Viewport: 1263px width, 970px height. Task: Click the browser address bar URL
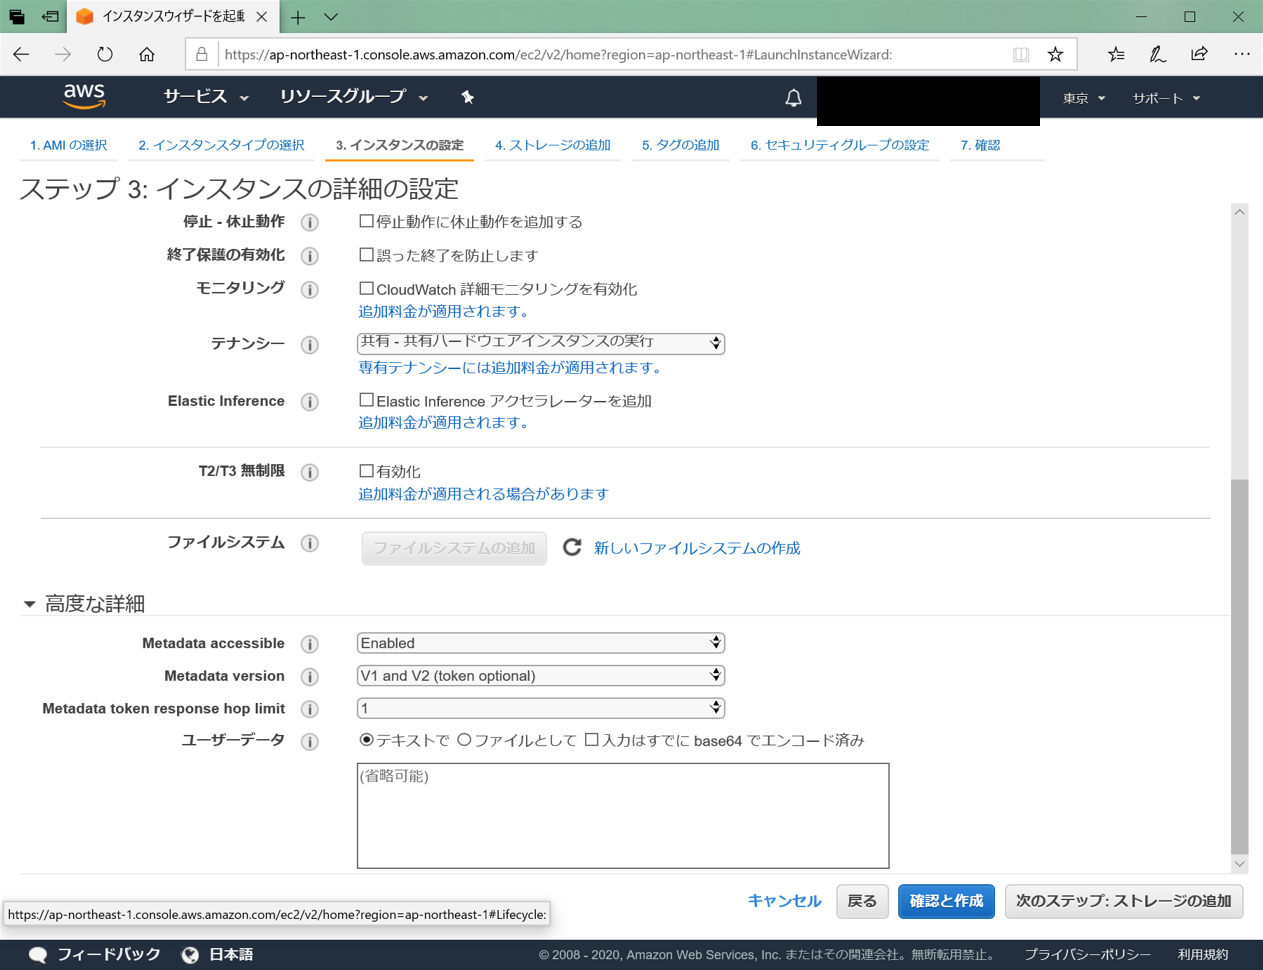[558, 54]
